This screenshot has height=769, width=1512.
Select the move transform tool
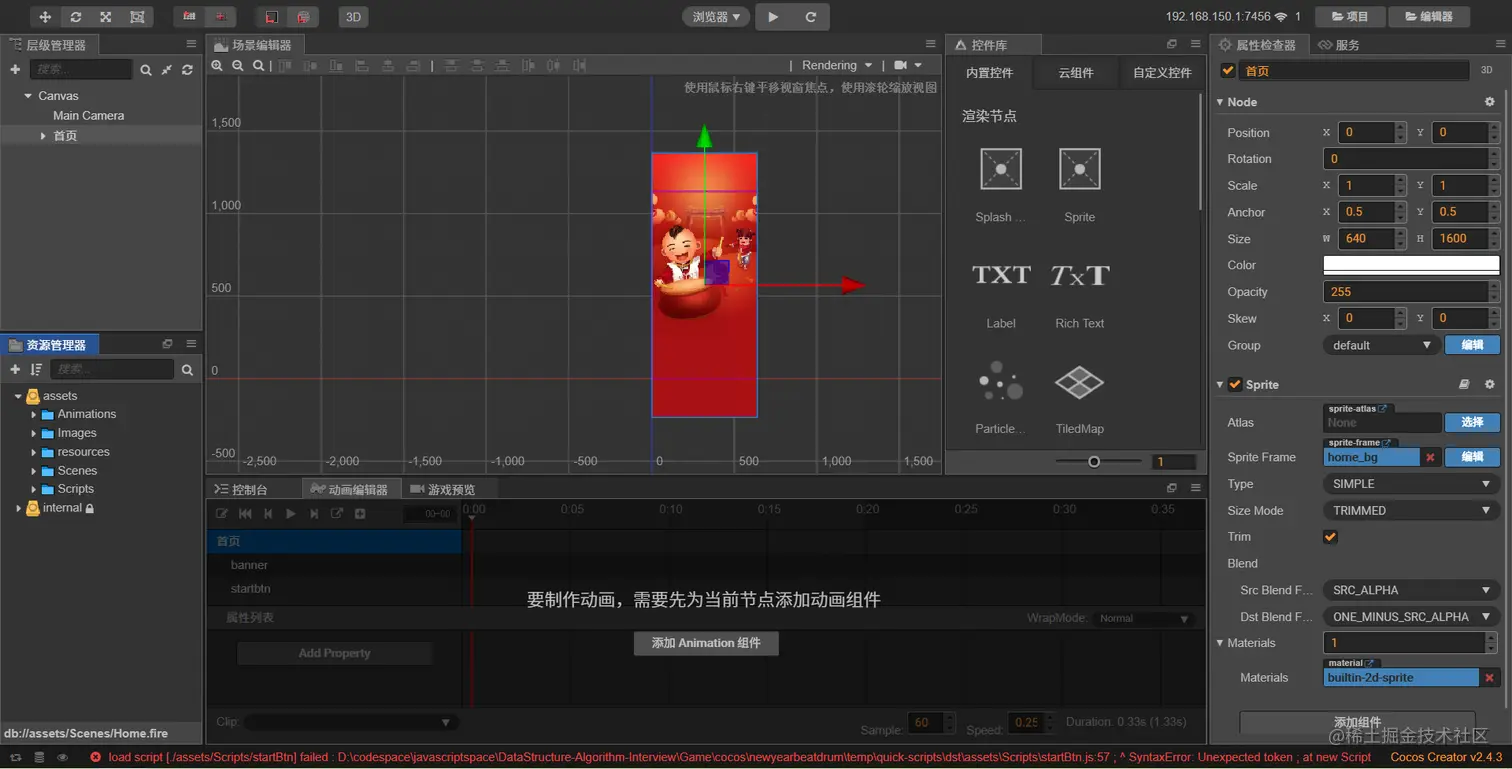(x=45, y=17)
